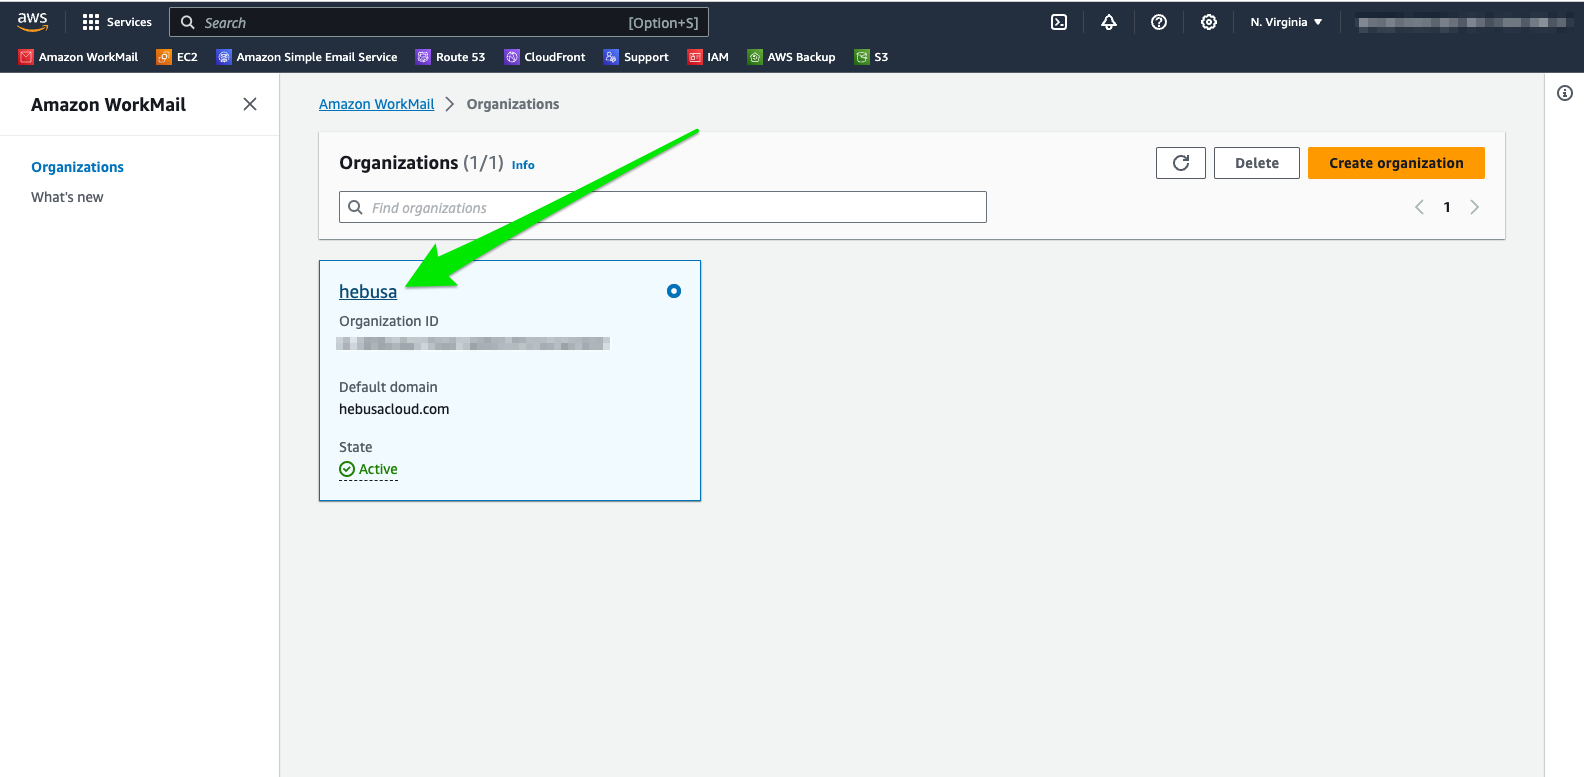The image size is (1584, 777).
Task: Open the CloudShell terminal icon
Action: (x=1059, y=22)
